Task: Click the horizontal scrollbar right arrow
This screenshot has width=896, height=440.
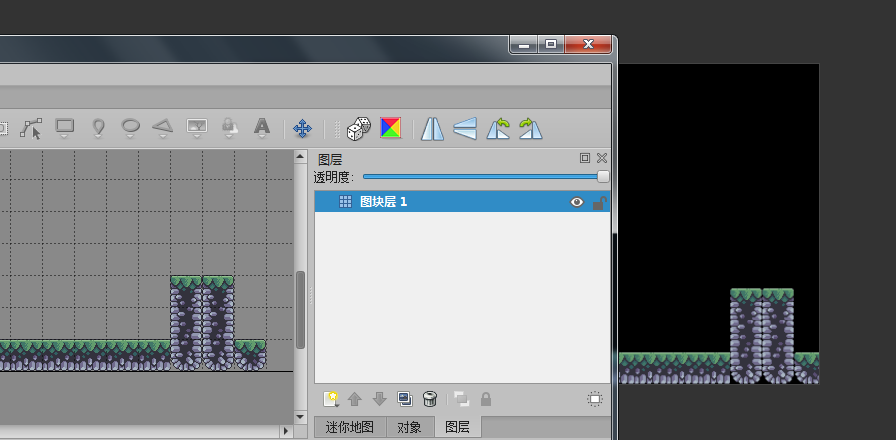Action: tap(286, 431)
